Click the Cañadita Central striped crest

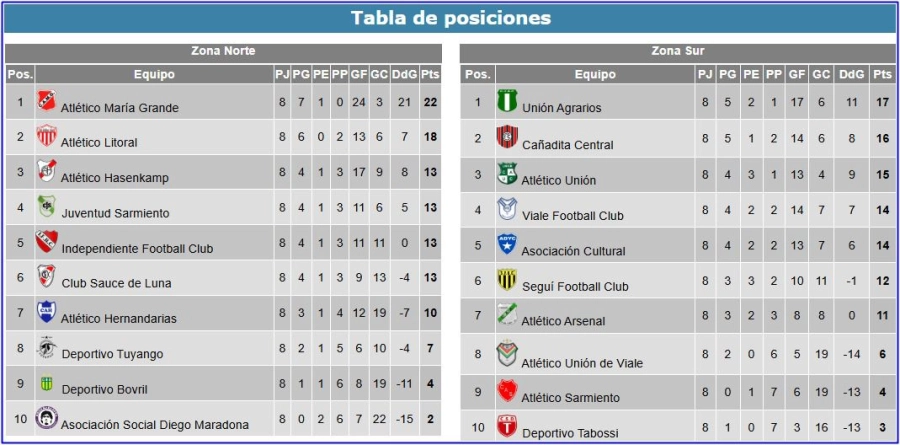pos(507,137)
